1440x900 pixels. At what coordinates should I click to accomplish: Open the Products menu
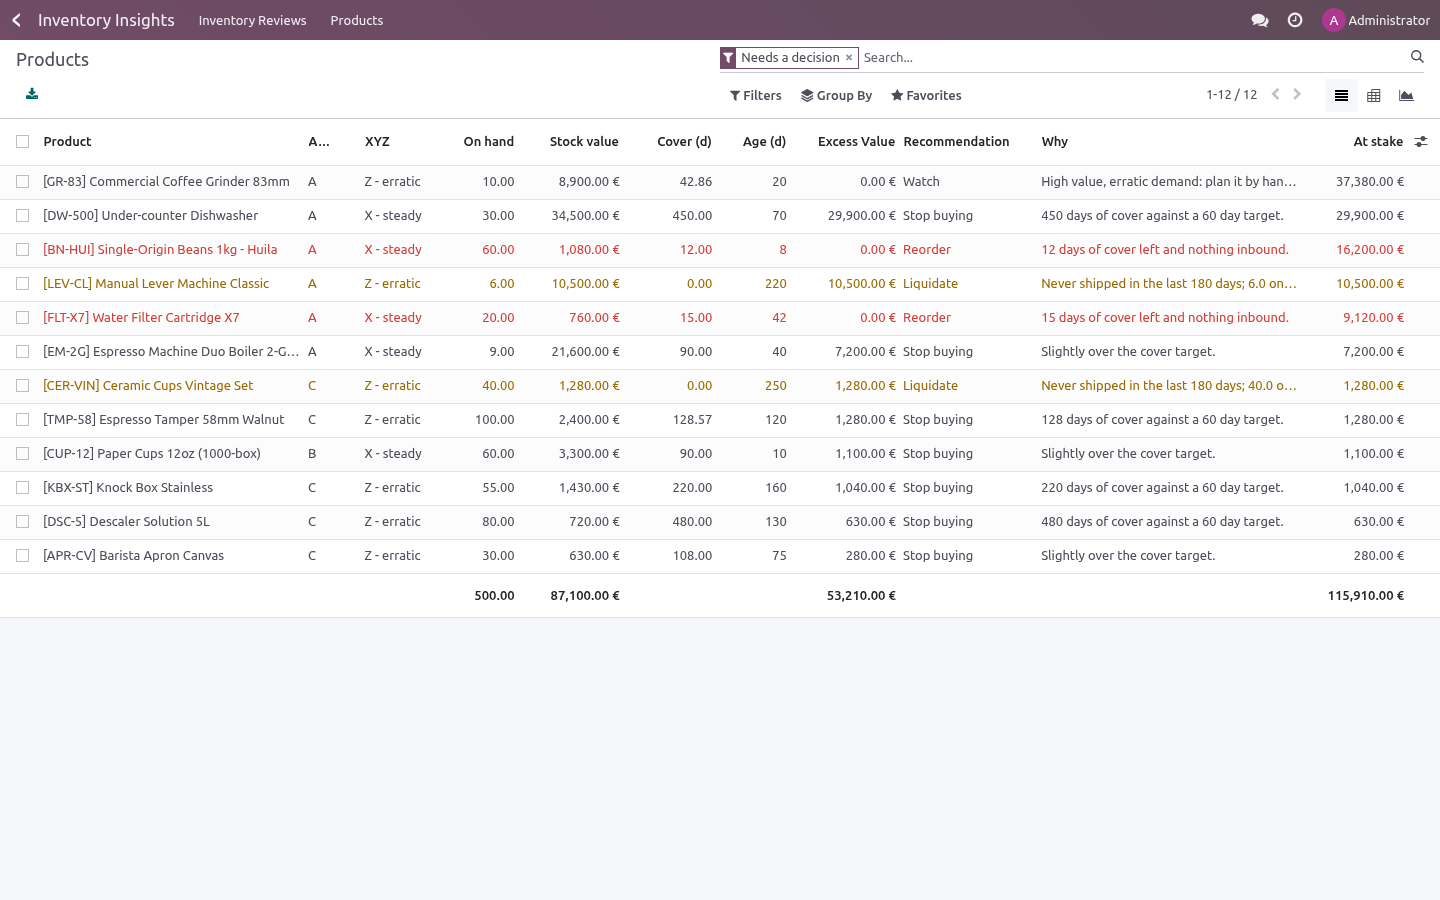[357, 20]
